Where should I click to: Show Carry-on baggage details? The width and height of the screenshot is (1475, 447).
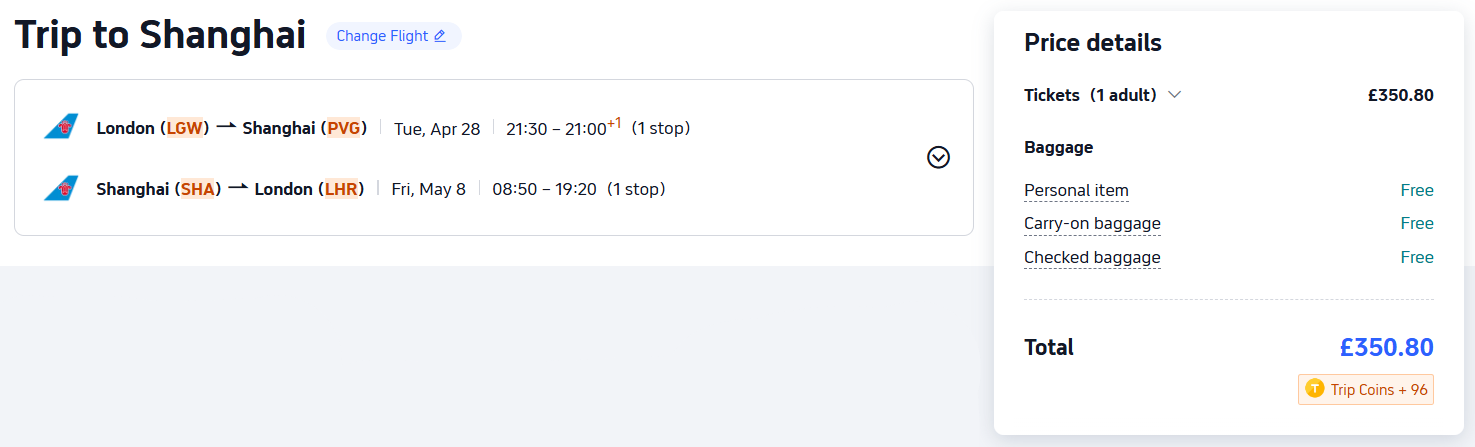pos(1092,223)
